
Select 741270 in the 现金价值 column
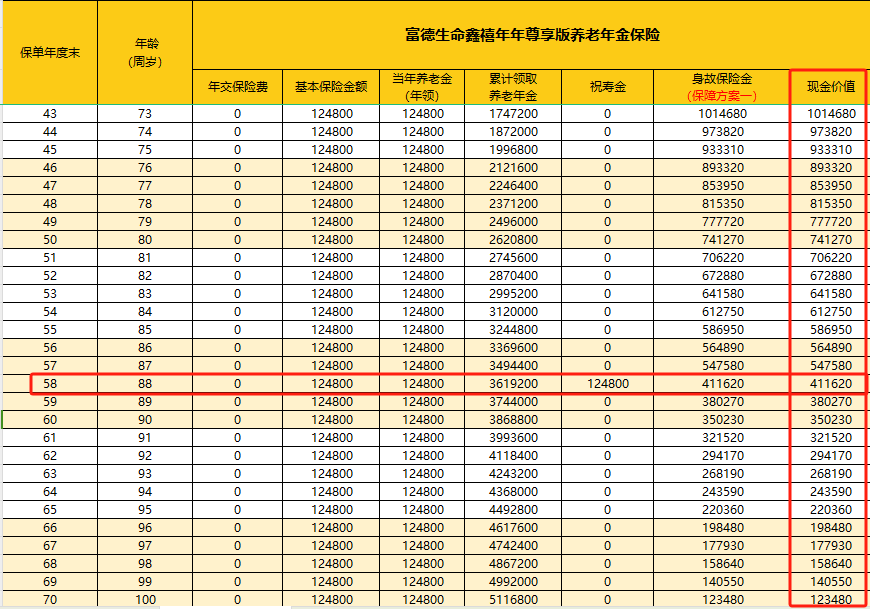click(x=830, y=240)
